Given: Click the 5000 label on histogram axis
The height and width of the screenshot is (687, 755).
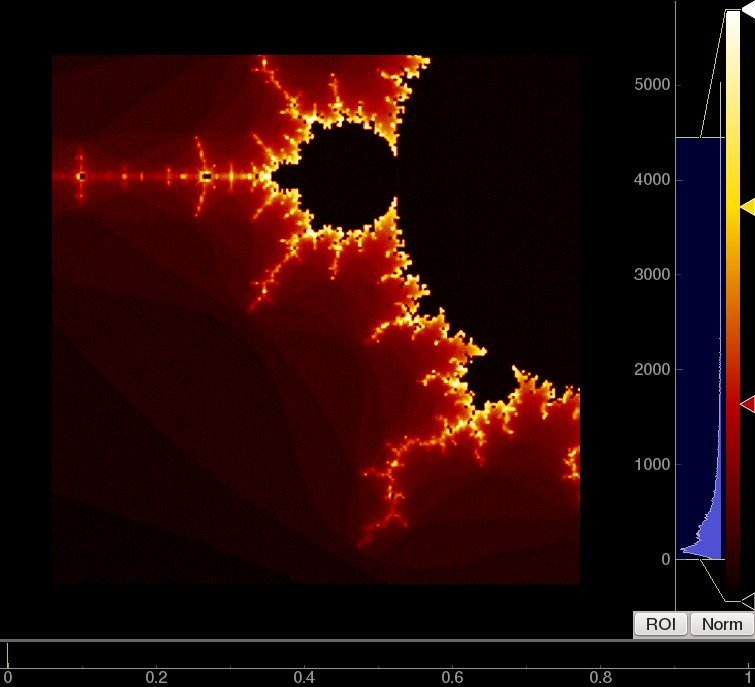Looking at the screenshot, I should 652,85.
